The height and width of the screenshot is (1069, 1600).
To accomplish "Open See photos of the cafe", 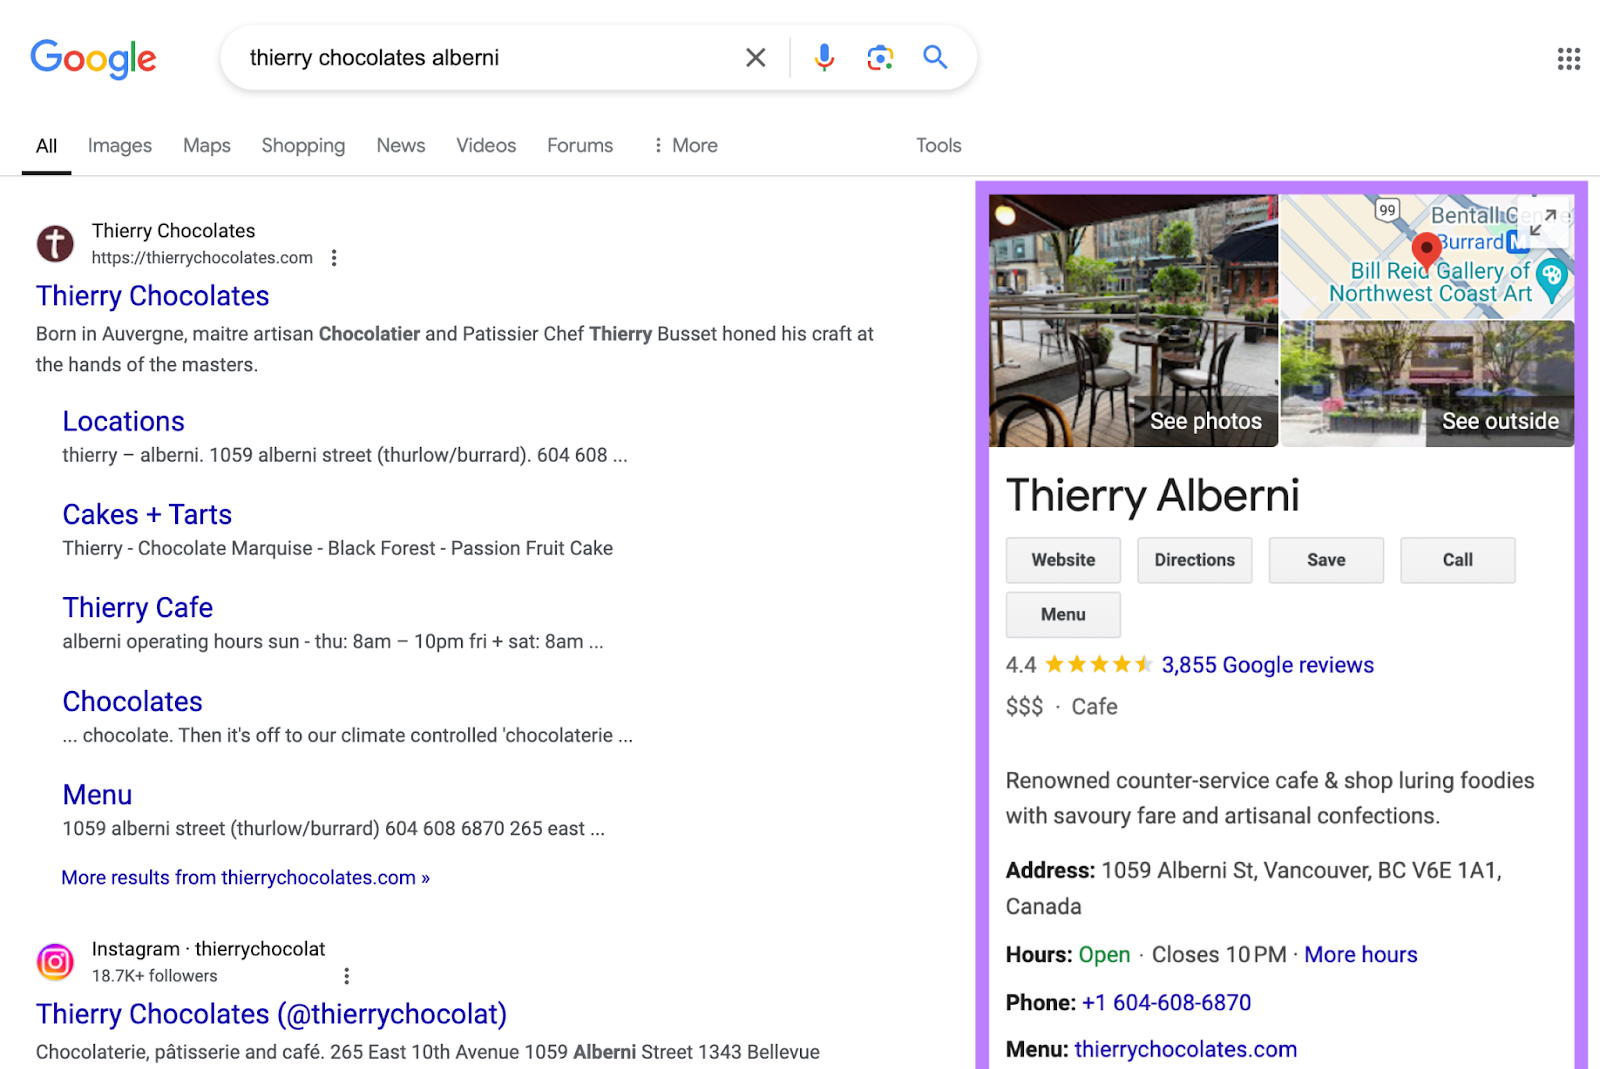I will click(1205, 420).
